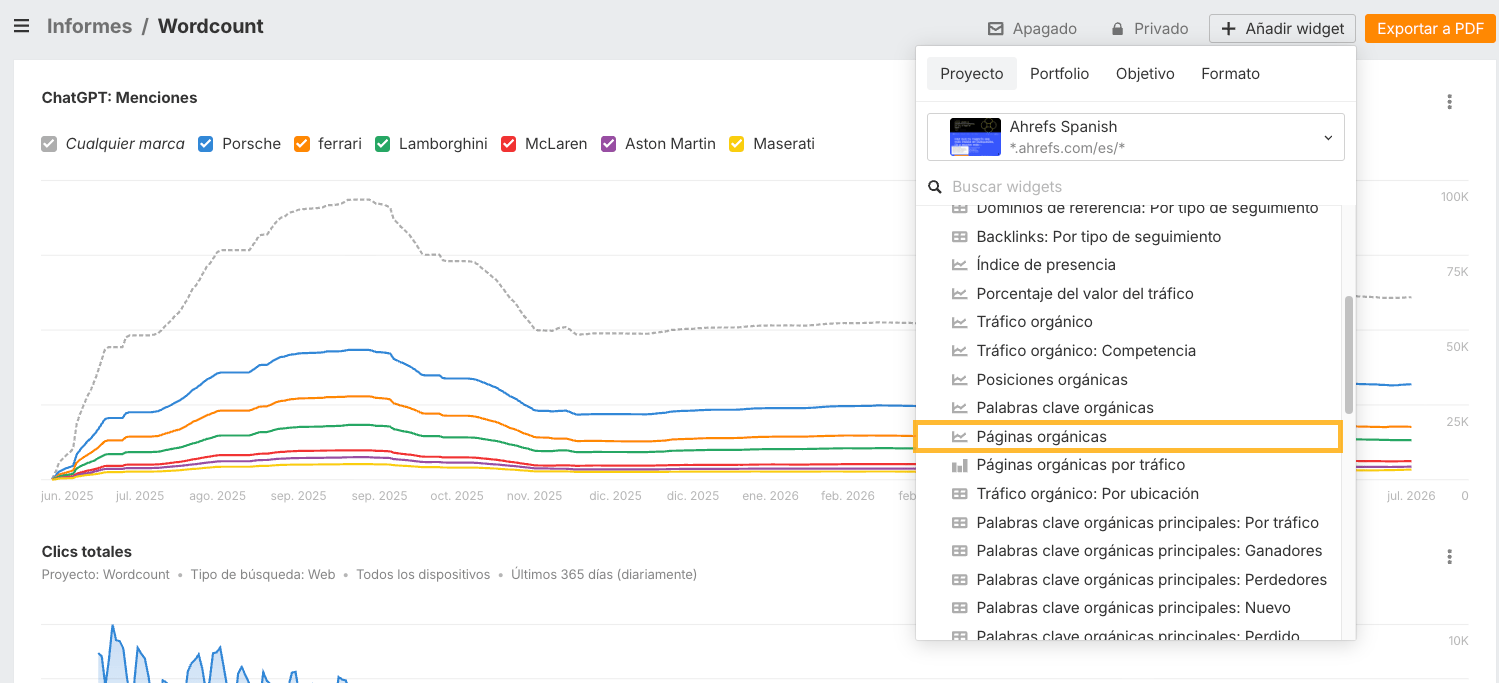Select the Índice de presencia widget
1499x683 pixels.
point(1127,265)
